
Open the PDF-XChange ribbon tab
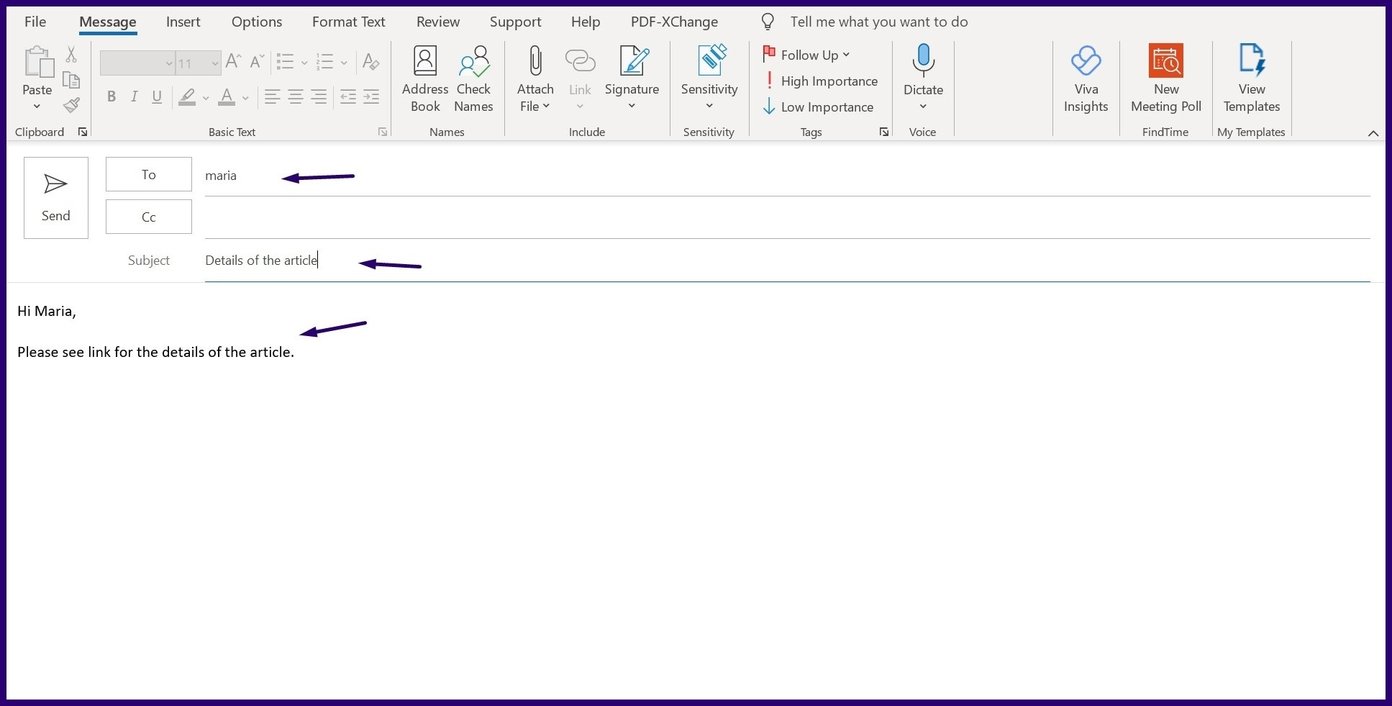pyautogui.click(x=673, y=21)
